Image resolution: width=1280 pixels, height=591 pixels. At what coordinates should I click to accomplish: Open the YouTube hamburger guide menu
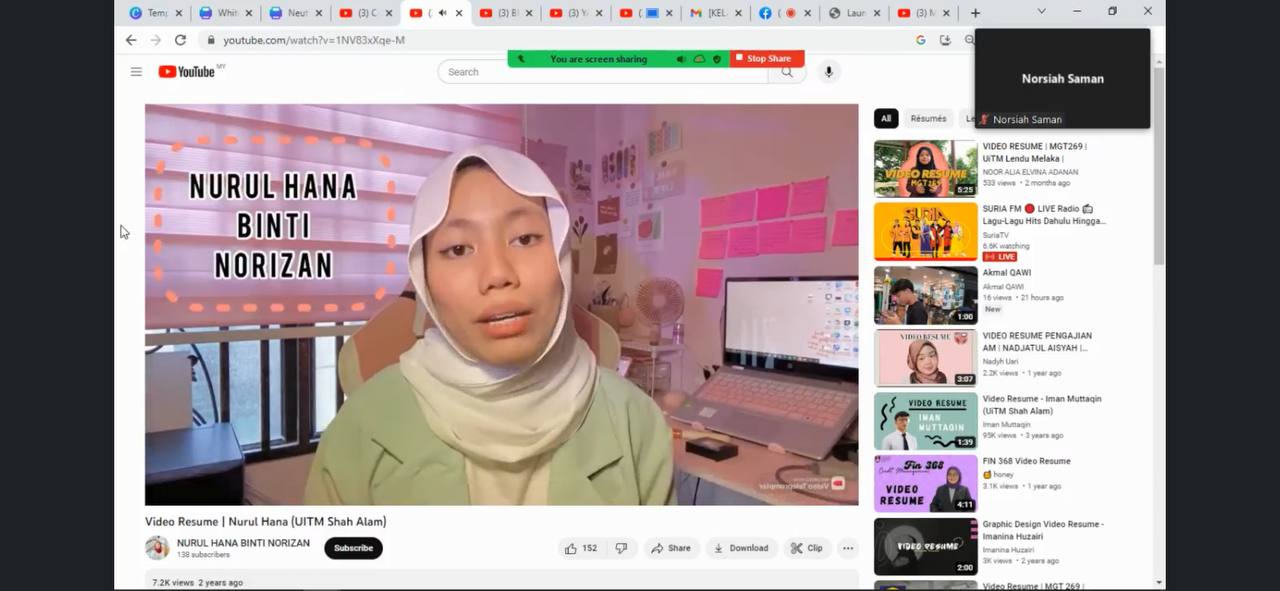[x=136, y=72]
